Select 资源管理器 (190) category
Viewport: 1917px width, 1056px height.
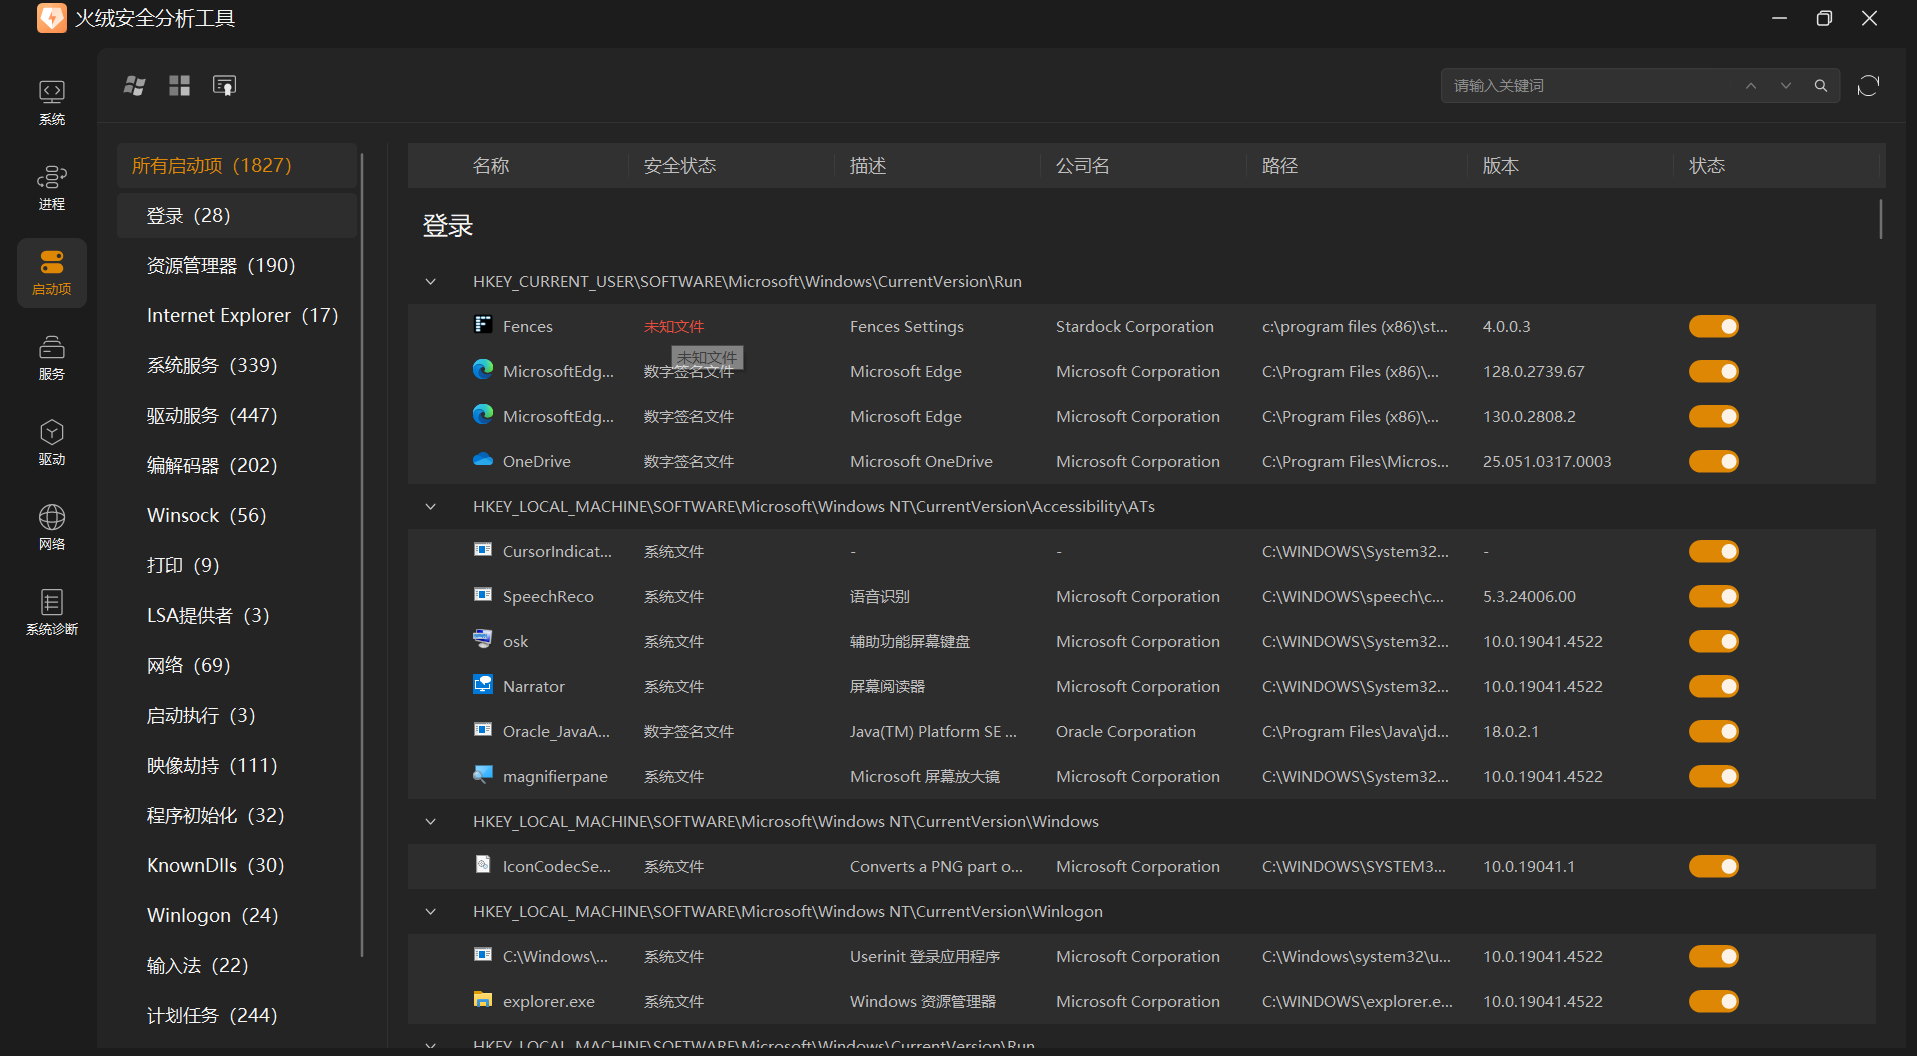(221, 266)
